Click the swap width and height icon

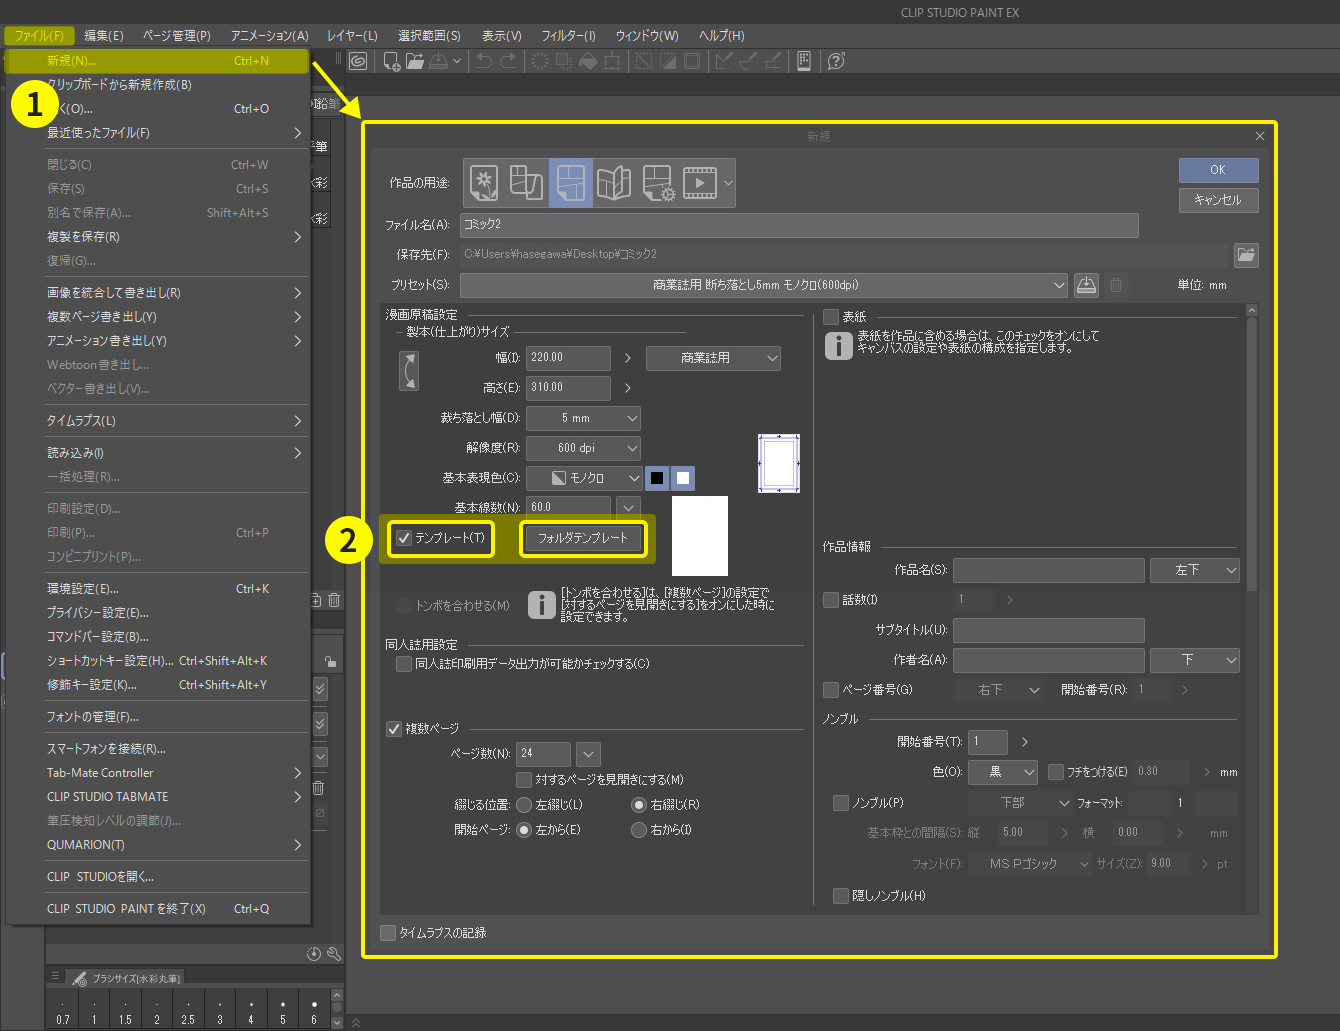click(408, 371)
